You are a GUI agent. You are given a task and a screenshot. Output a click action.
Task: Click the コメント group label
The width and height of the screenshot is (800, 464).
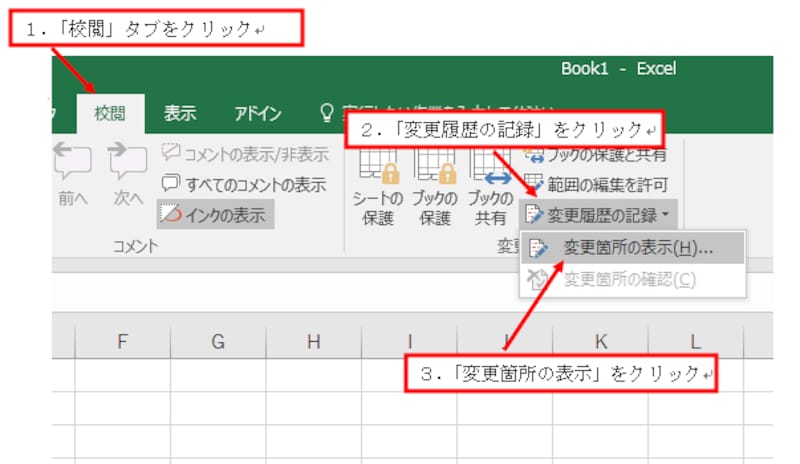click(x=135, y=247)
